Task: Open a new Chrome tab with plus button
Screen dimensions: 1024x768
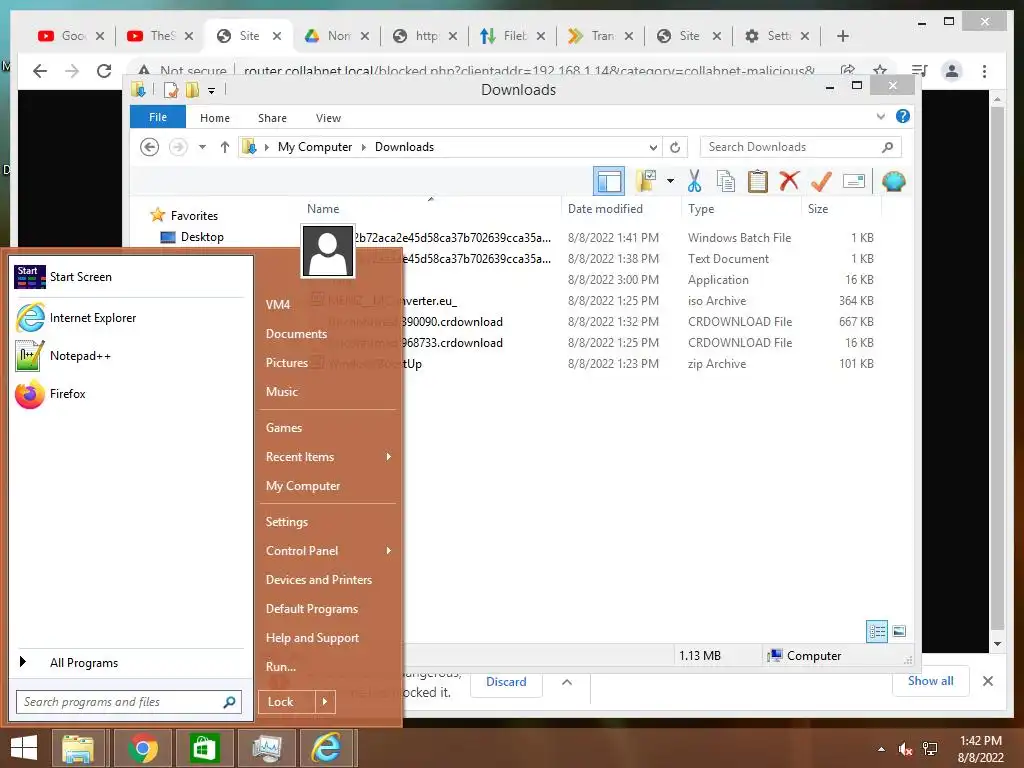Action: pyautogui.click(x=842, y=36)
